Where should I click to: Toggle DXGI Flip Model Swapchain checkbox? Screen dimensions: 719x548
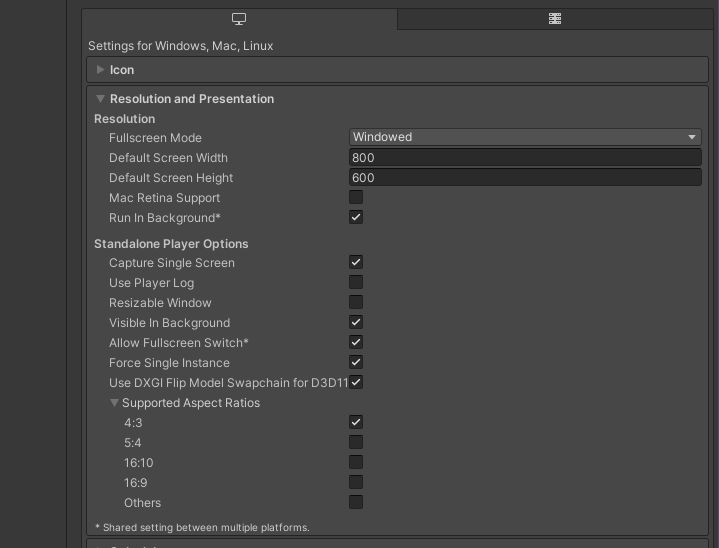[356, 382]
